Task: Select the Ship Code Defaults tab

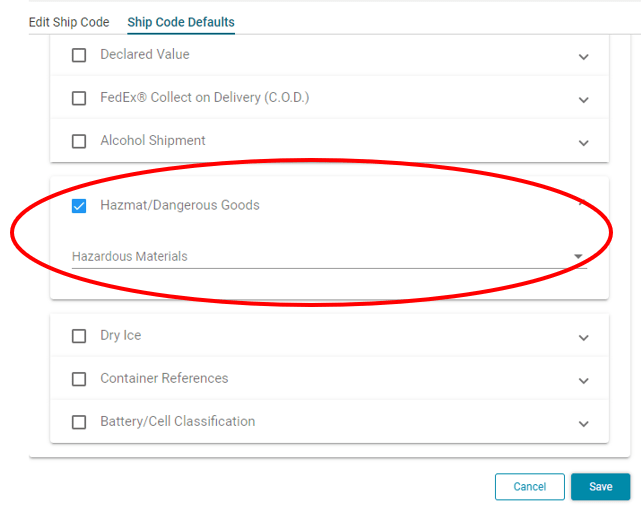Action: 181,22
